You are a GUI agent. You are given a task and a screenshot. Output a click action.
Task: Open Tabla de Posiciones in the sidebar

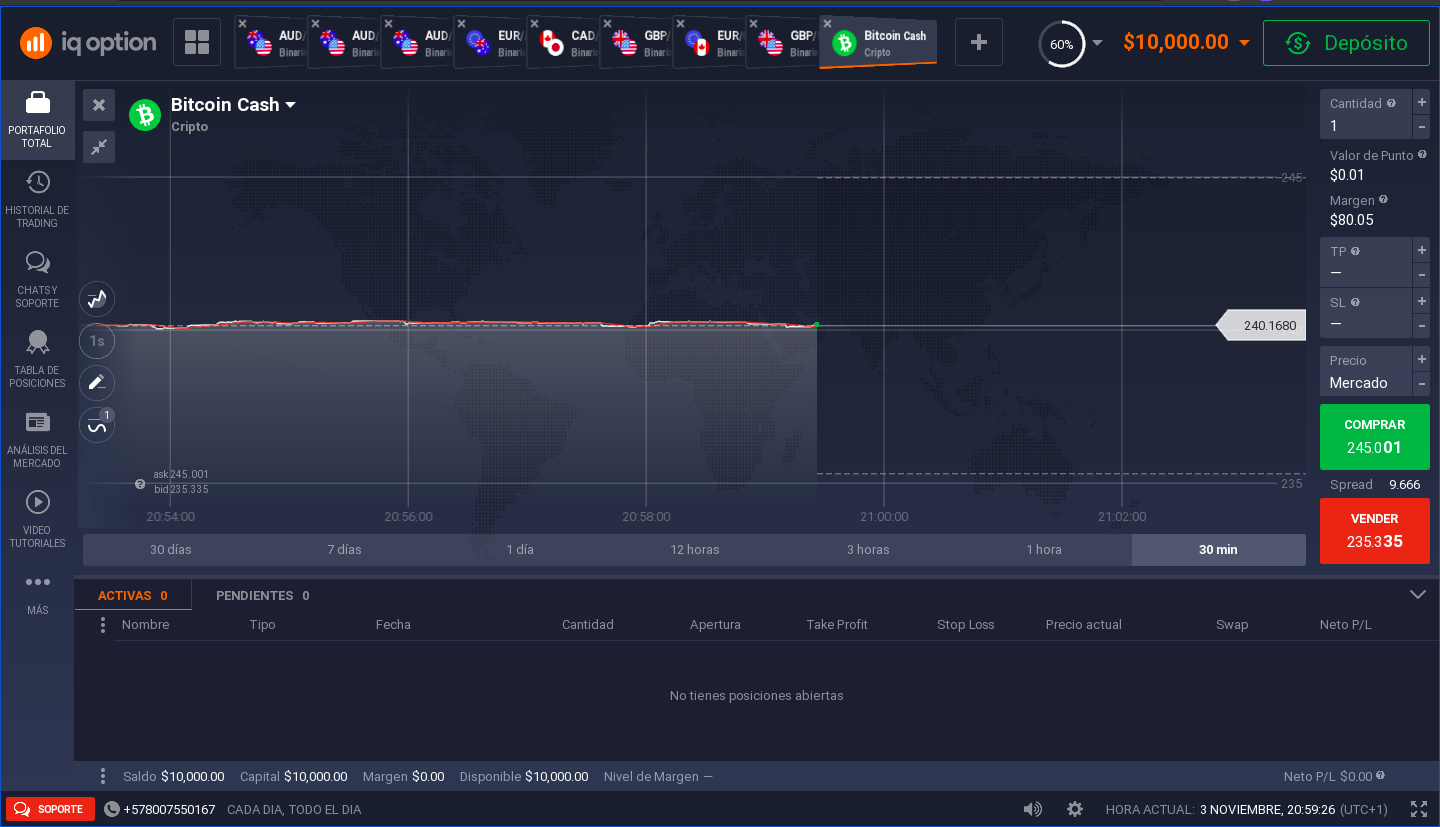[x=37, y=358]
